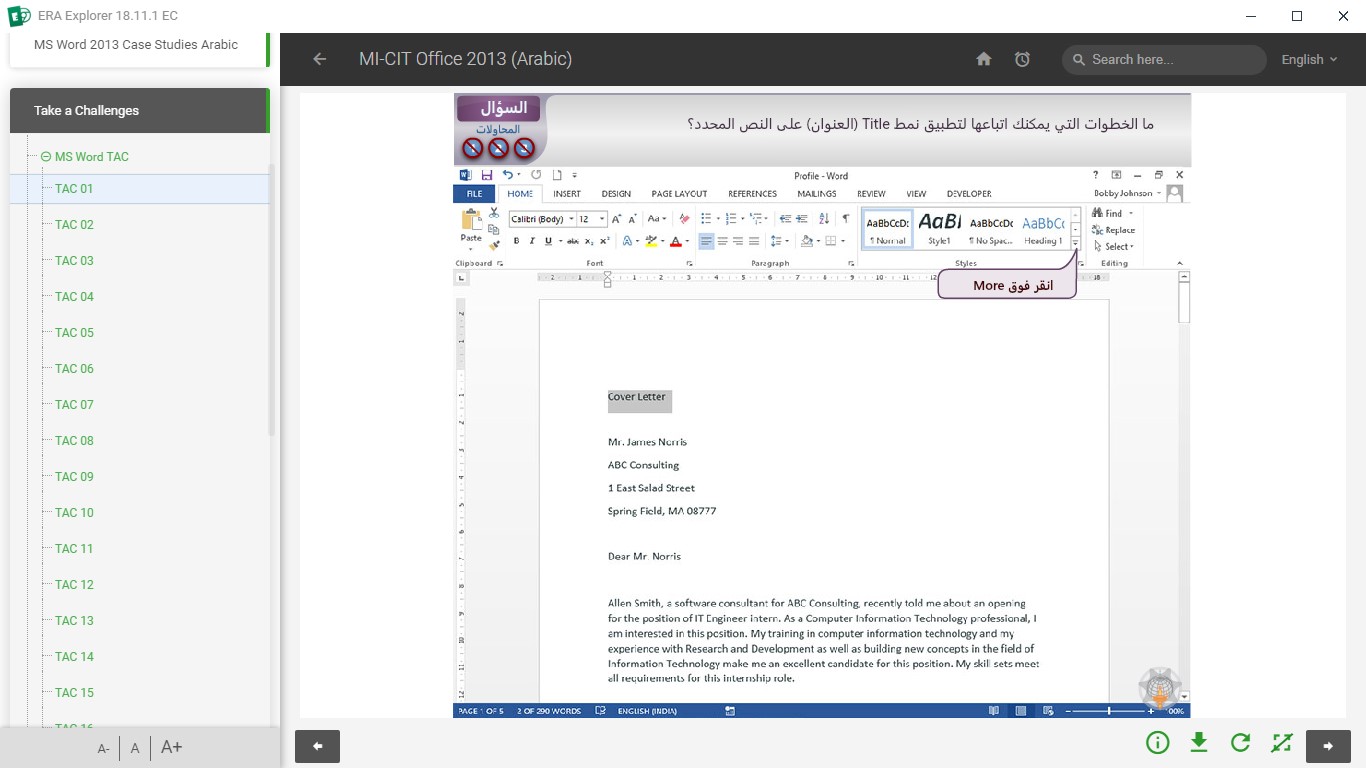Select the Format Painter icon
The height and width of the screenshot is (768, 1366).
(x=492, y=245)
